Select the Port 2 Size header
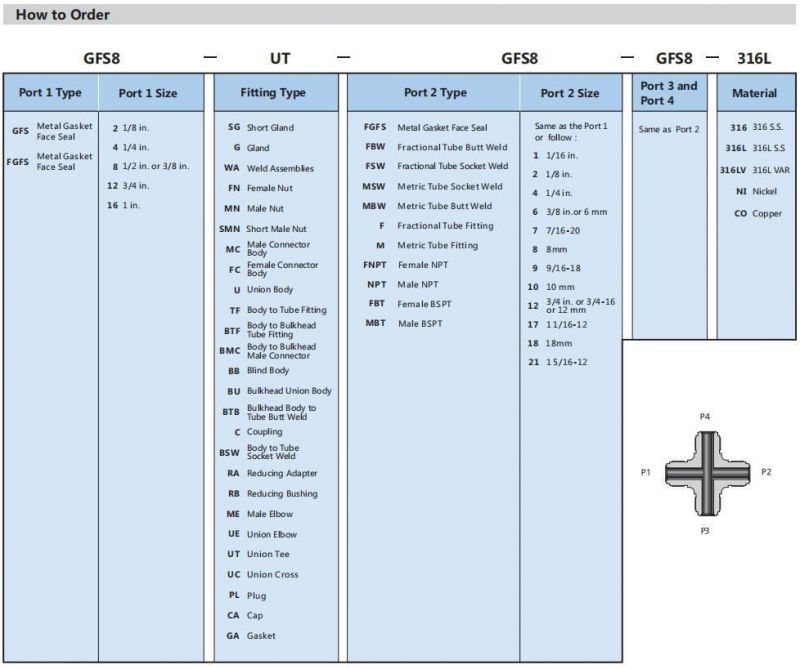Image resolution: width=800 pixels, height=669 pixels. (x=570, y=93)
